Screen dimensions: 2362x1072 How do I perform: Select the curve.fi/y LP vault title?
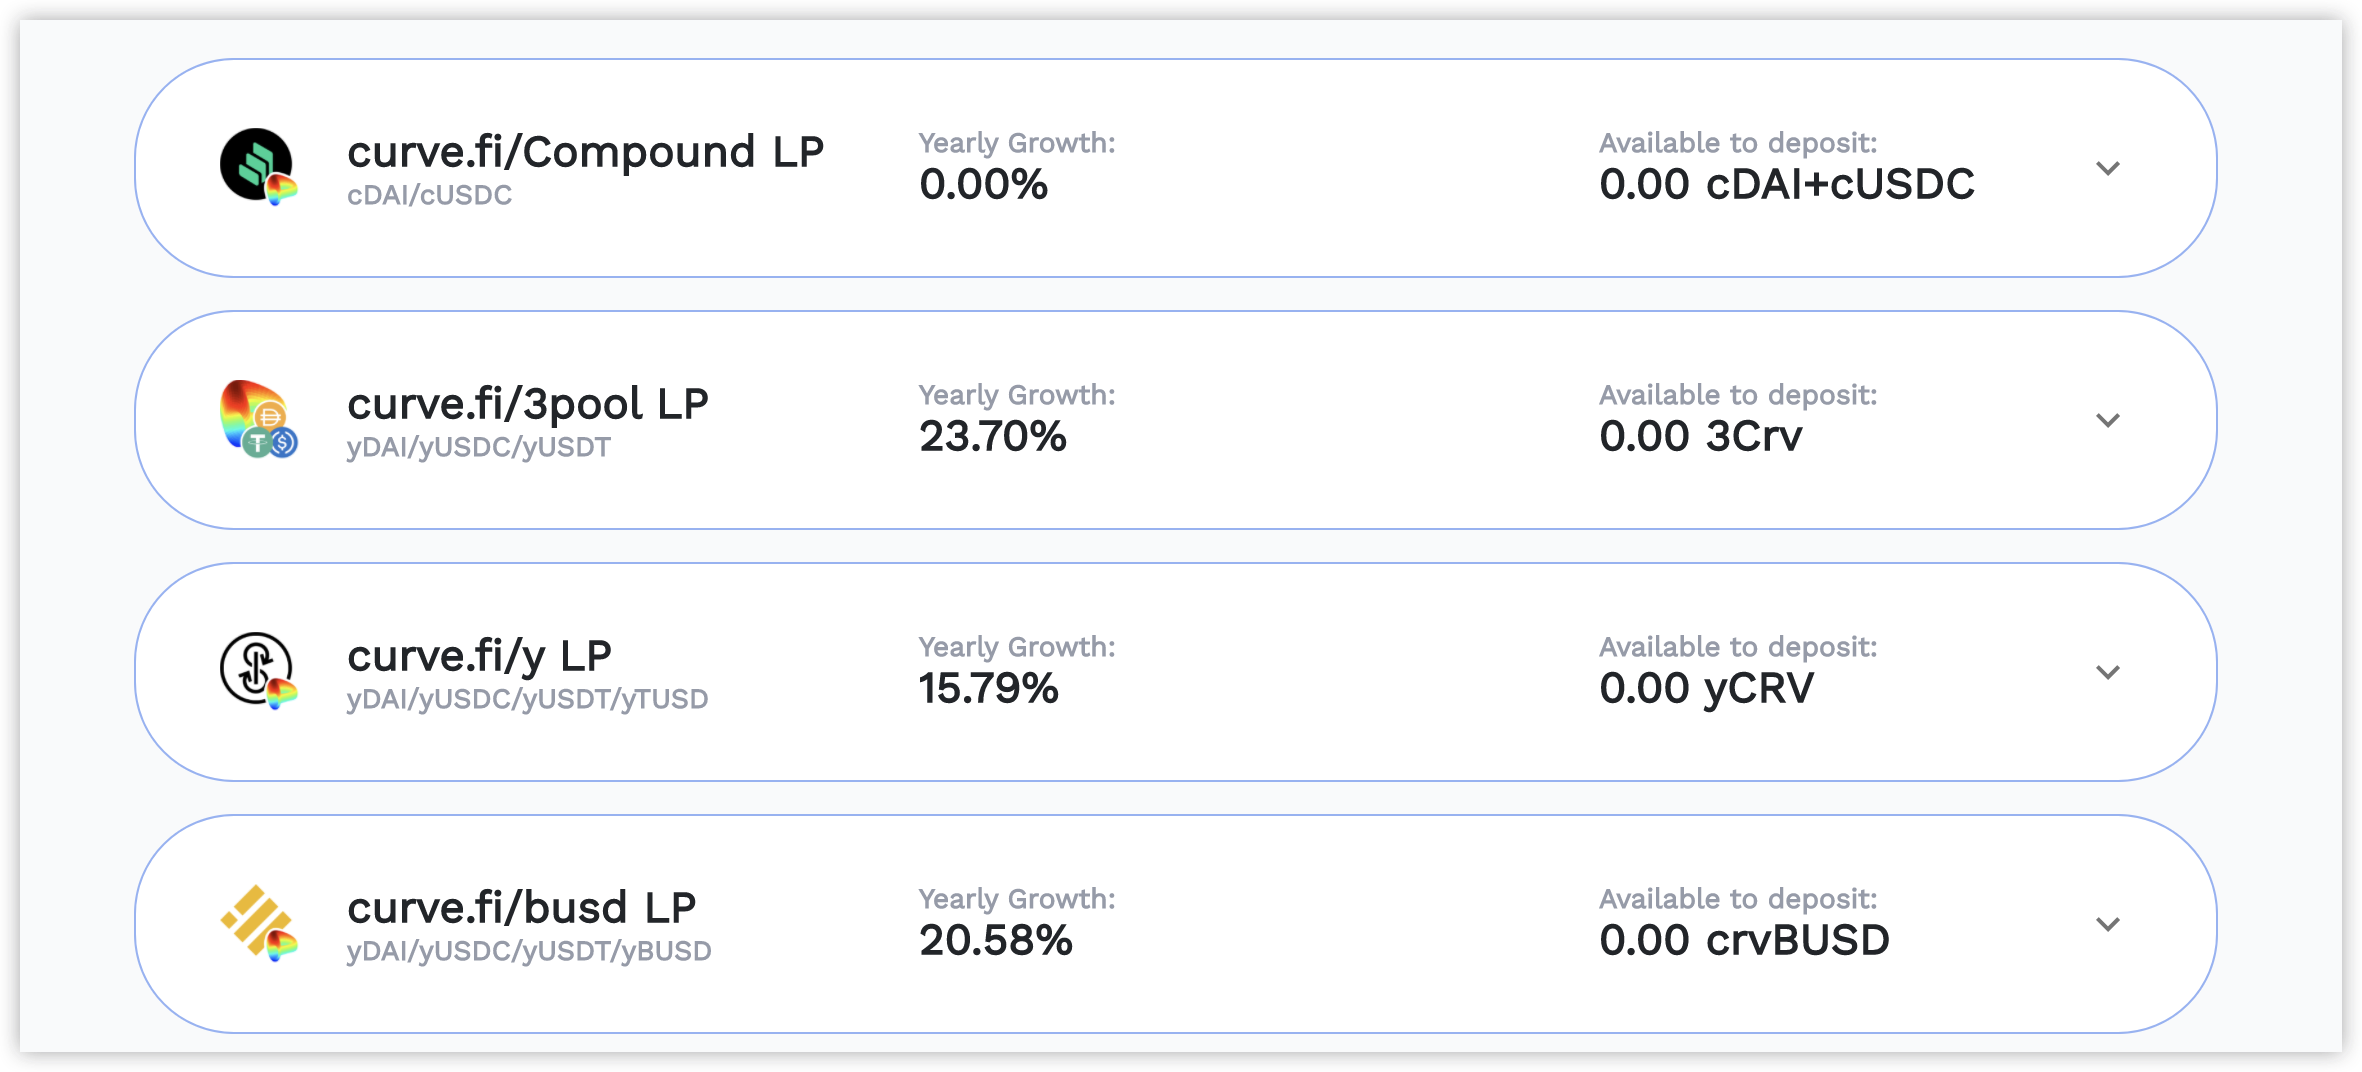click(479, 657)
